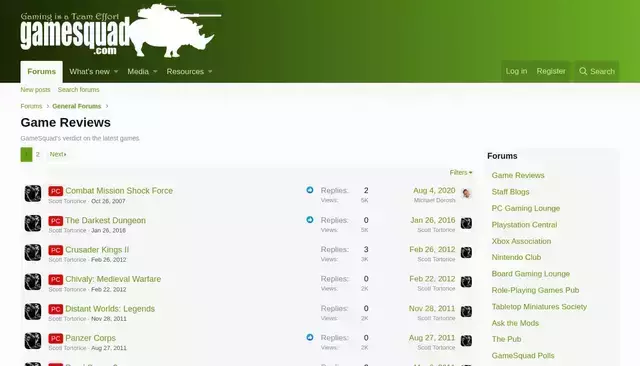
Task: Click the Search forums sub-navigation link
Action: (78, 90)
